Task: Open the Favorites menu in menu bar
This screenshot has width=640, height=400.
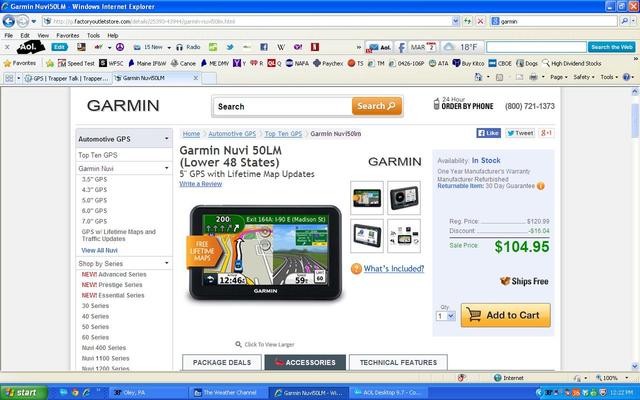Action: [68, 36]
